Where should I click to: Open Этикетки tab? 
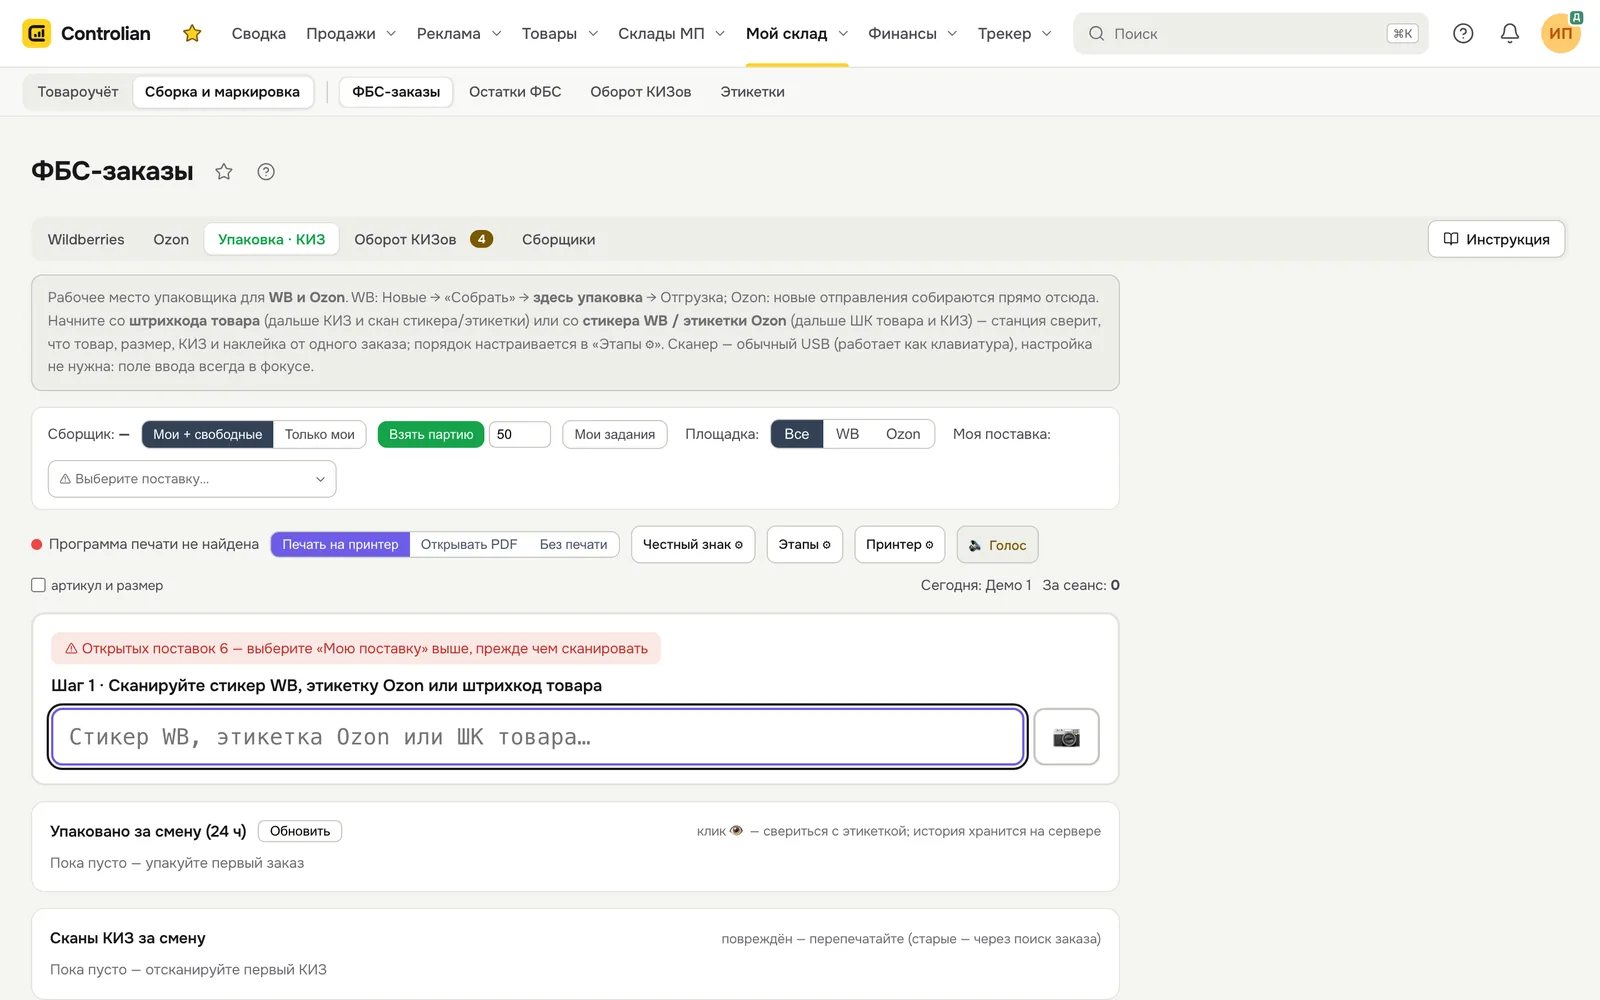[x=752, y=92]
